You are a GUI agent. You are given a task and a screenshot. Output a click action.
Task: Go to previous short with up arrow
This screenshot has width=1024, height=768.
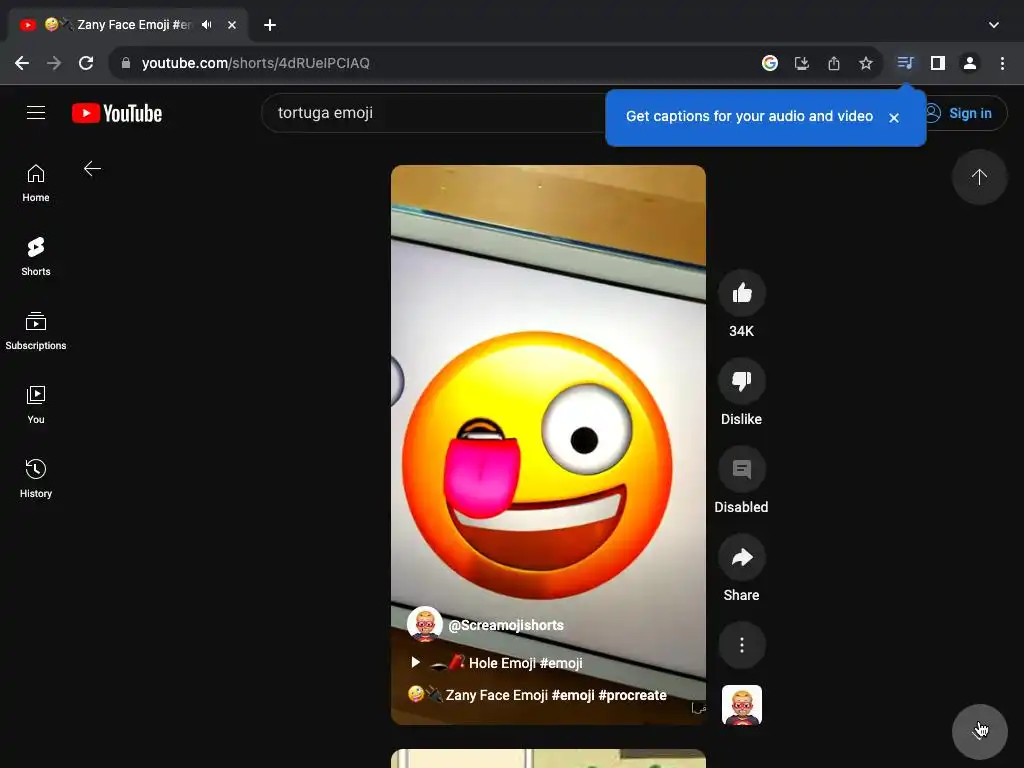[979, 177]
